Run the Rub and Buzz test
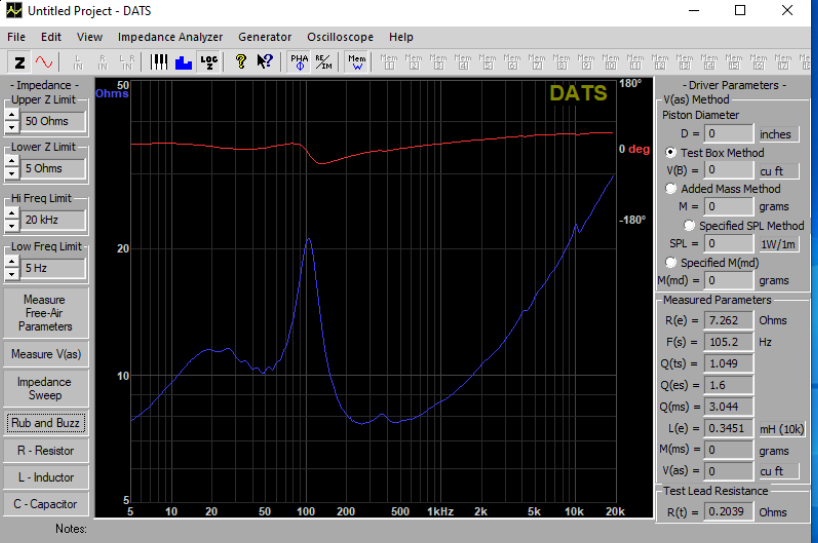Screen dimensions: 818x543 point(46,423)
